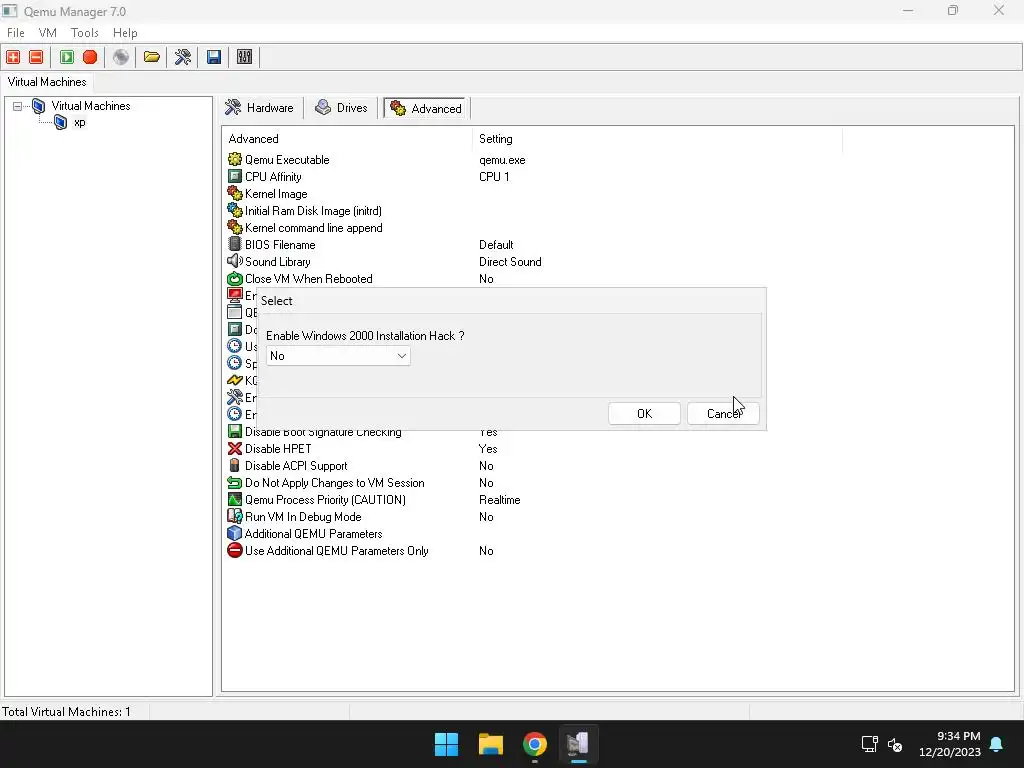Open the File menu
1024x768 pixels.
click(x=16, y=33)
